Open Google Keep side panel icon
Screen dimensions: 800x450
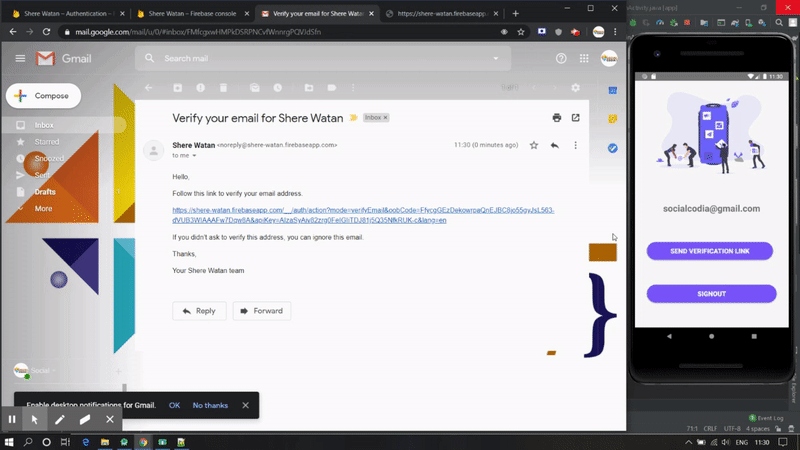coord(613,119)
